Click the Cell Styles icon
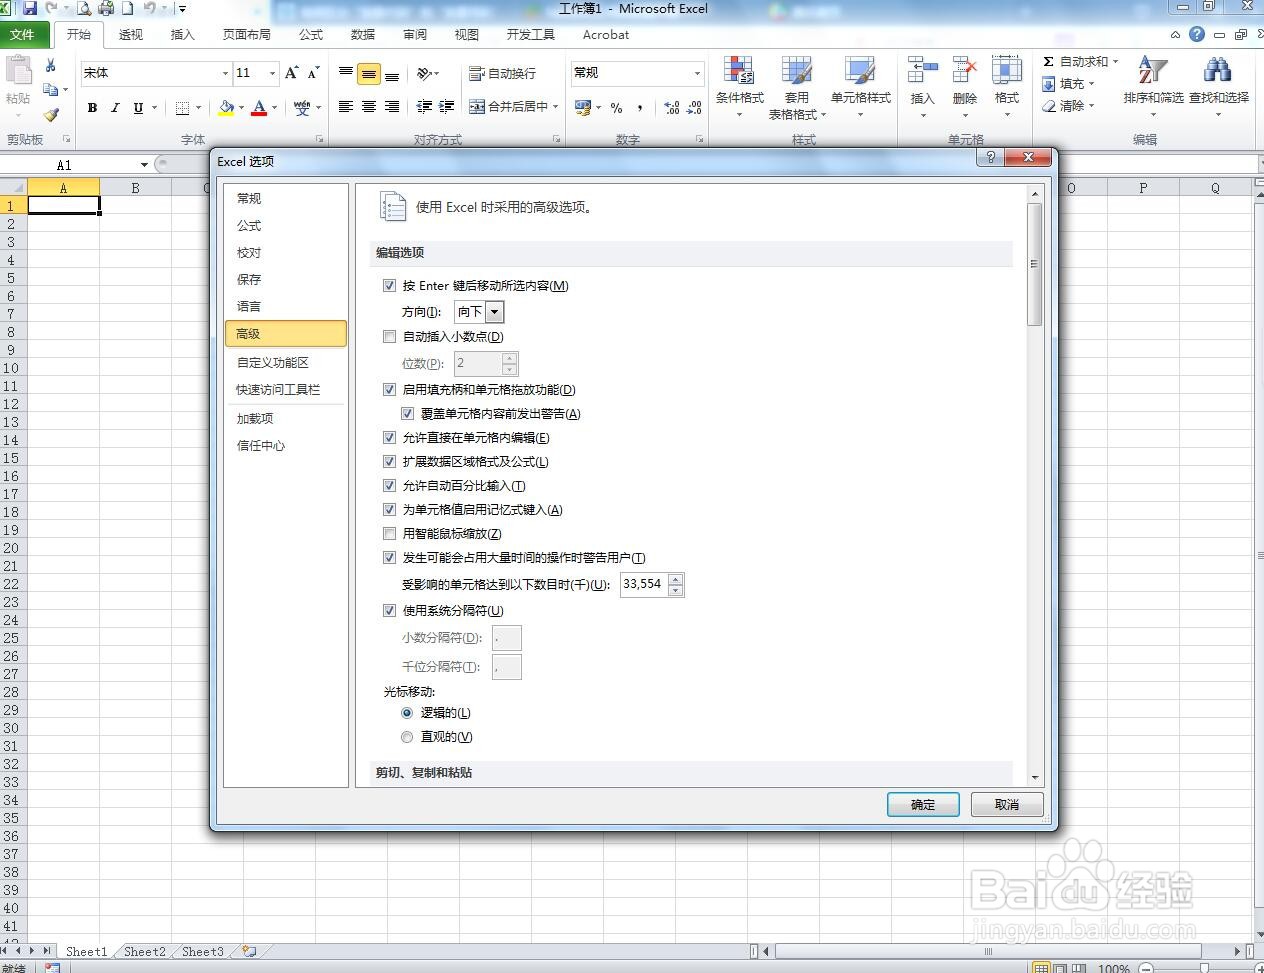Viewport: 1264px width, 973px height. [860, 72]
